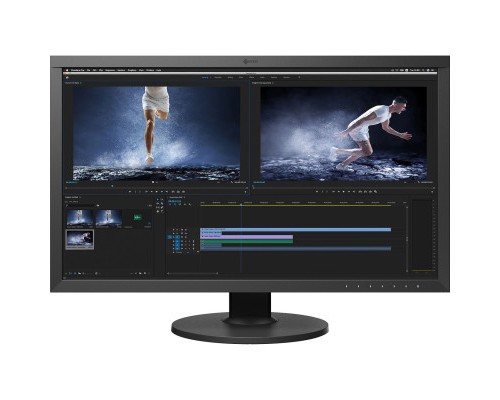Open Source monitor button editor plus
The width and height of the screenshot is (500, 400).
(245, 192)
